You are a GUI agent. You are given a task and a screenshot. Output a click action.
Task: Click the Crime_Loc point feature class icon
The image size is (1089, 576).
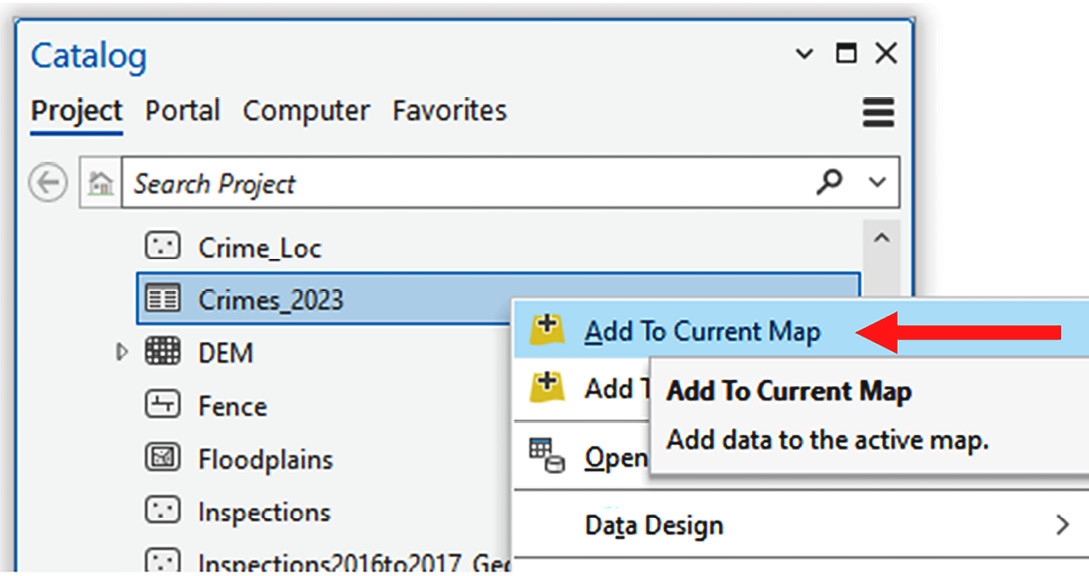coord(163,247)
